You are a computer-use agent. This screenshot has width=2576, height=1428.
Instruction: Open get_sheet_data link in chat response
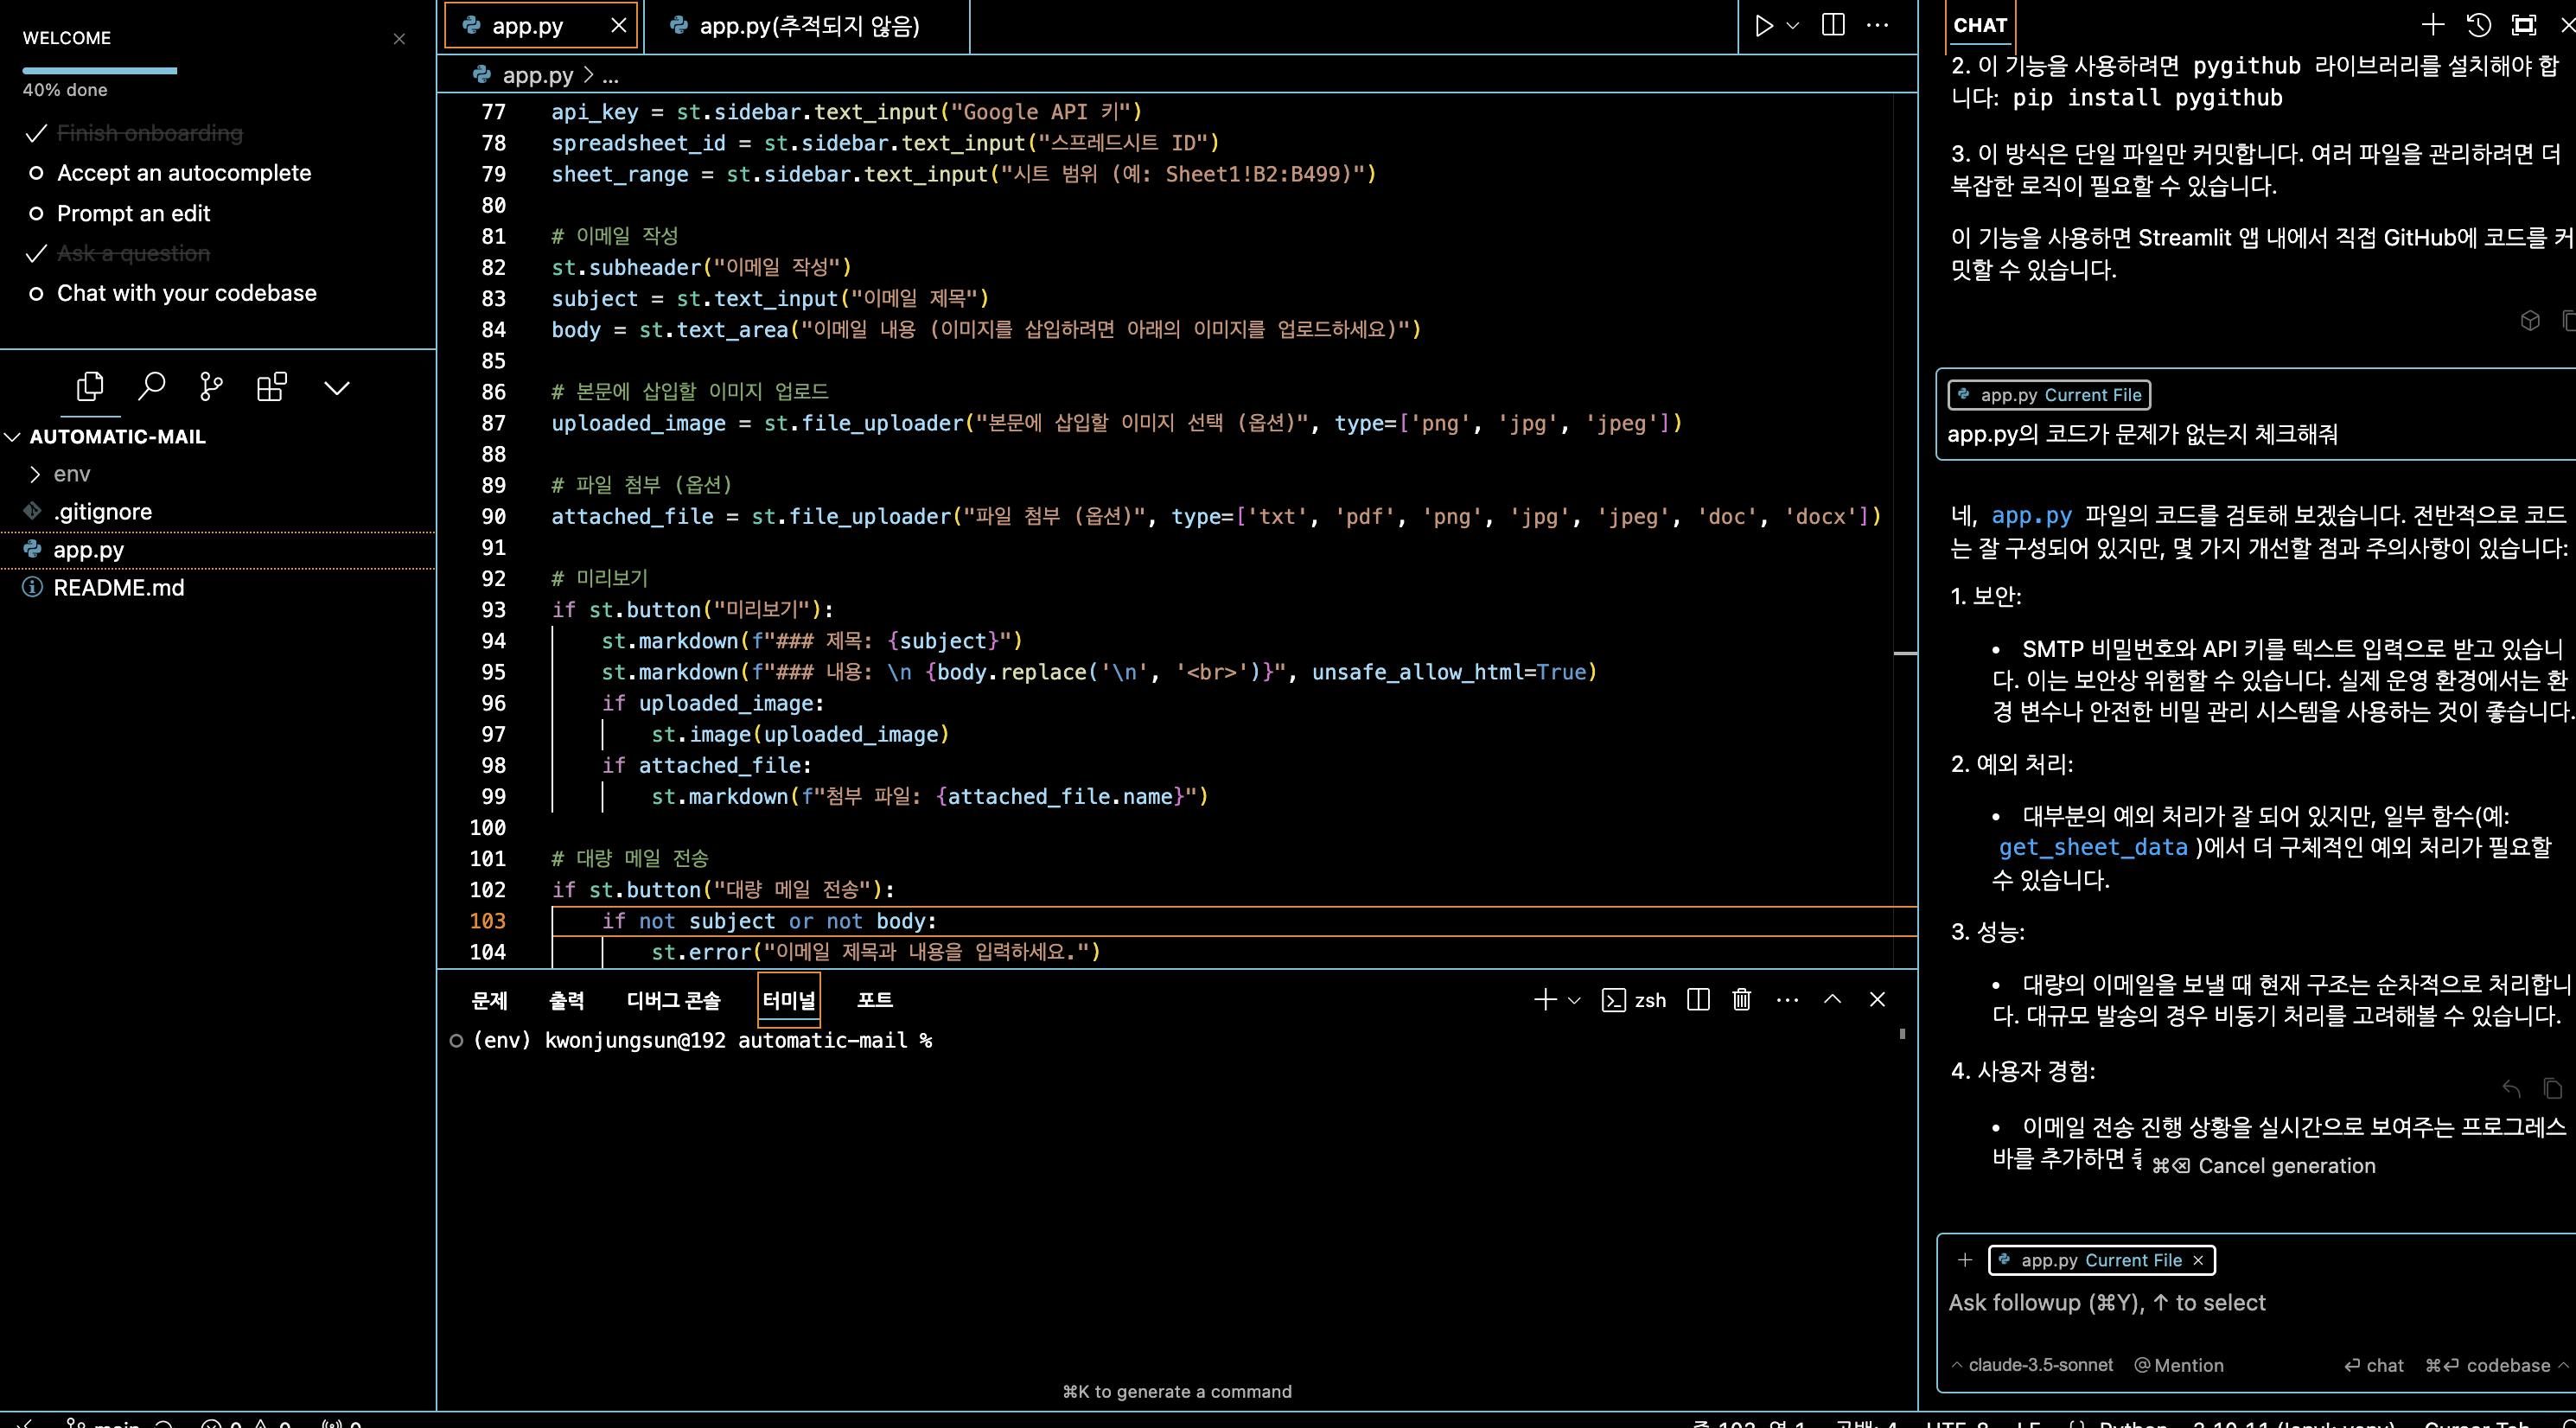pyautogui.click(x=2093, y=848)
